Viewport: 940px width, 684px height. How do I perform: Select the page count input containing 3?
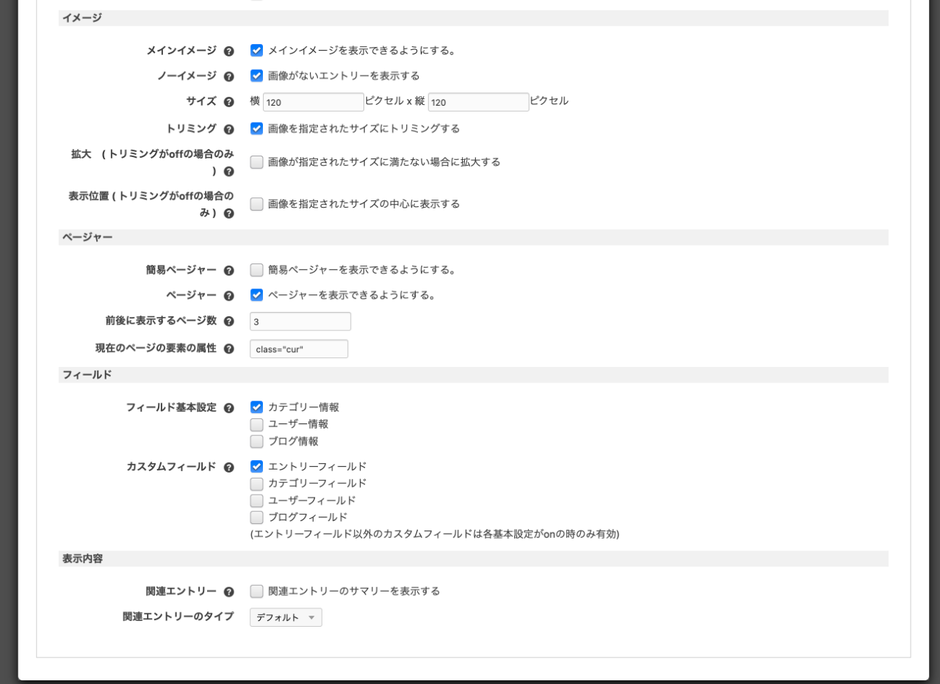(x=300, y=321)
